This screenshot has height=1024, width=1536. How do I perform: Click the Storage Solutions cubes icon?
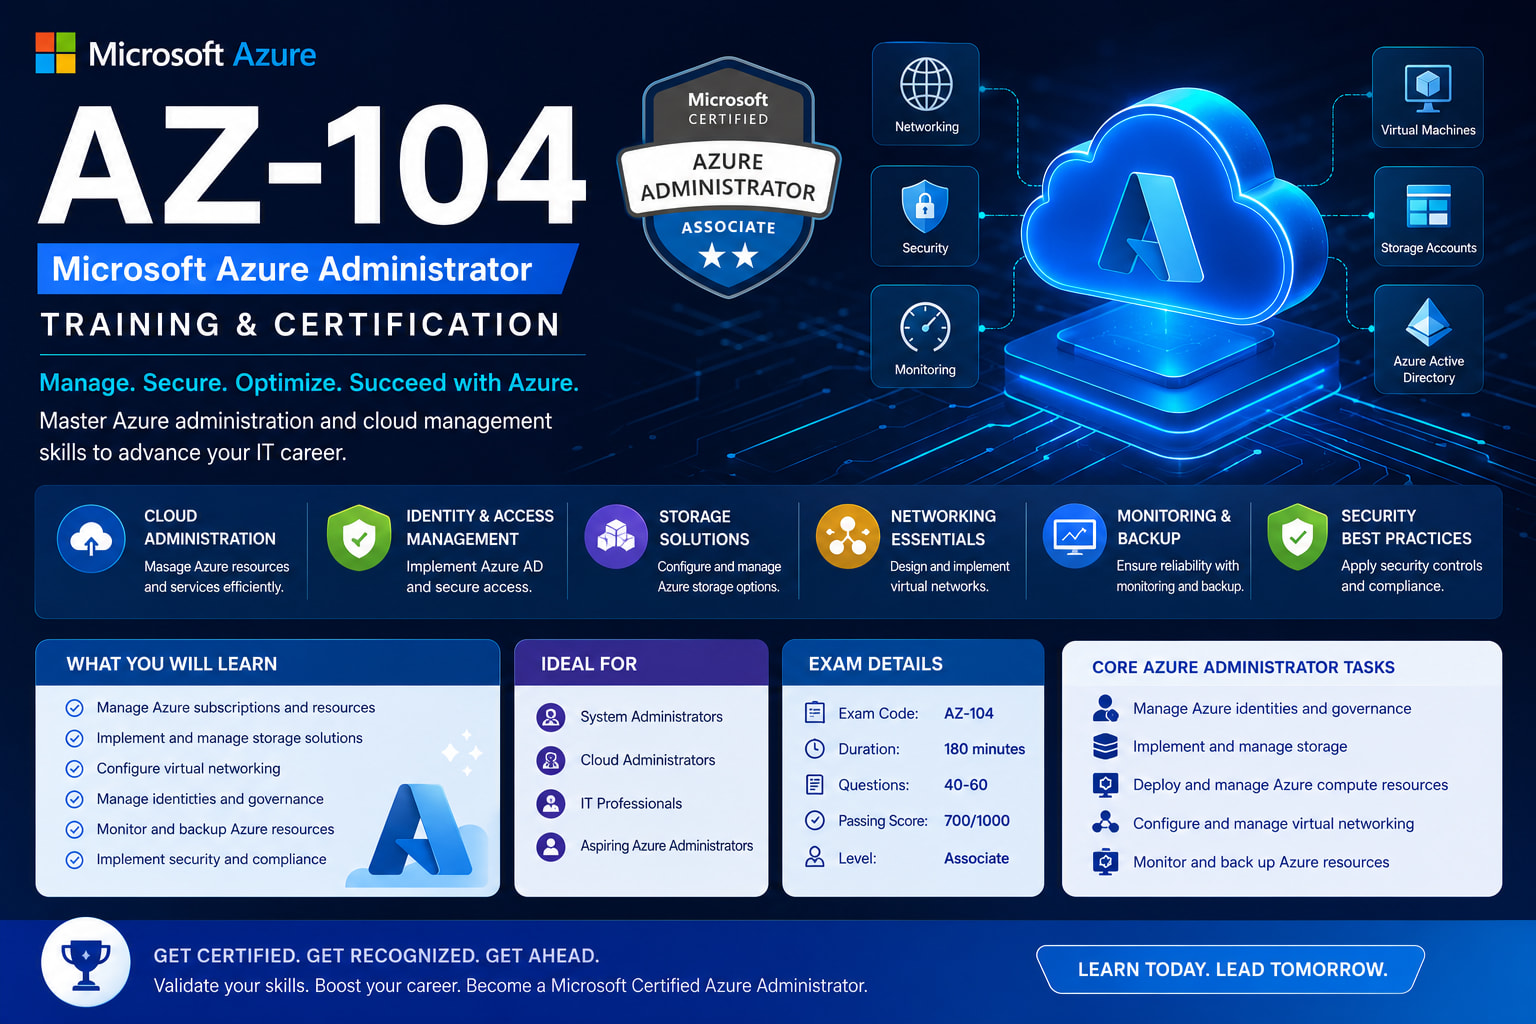(616, 537)
